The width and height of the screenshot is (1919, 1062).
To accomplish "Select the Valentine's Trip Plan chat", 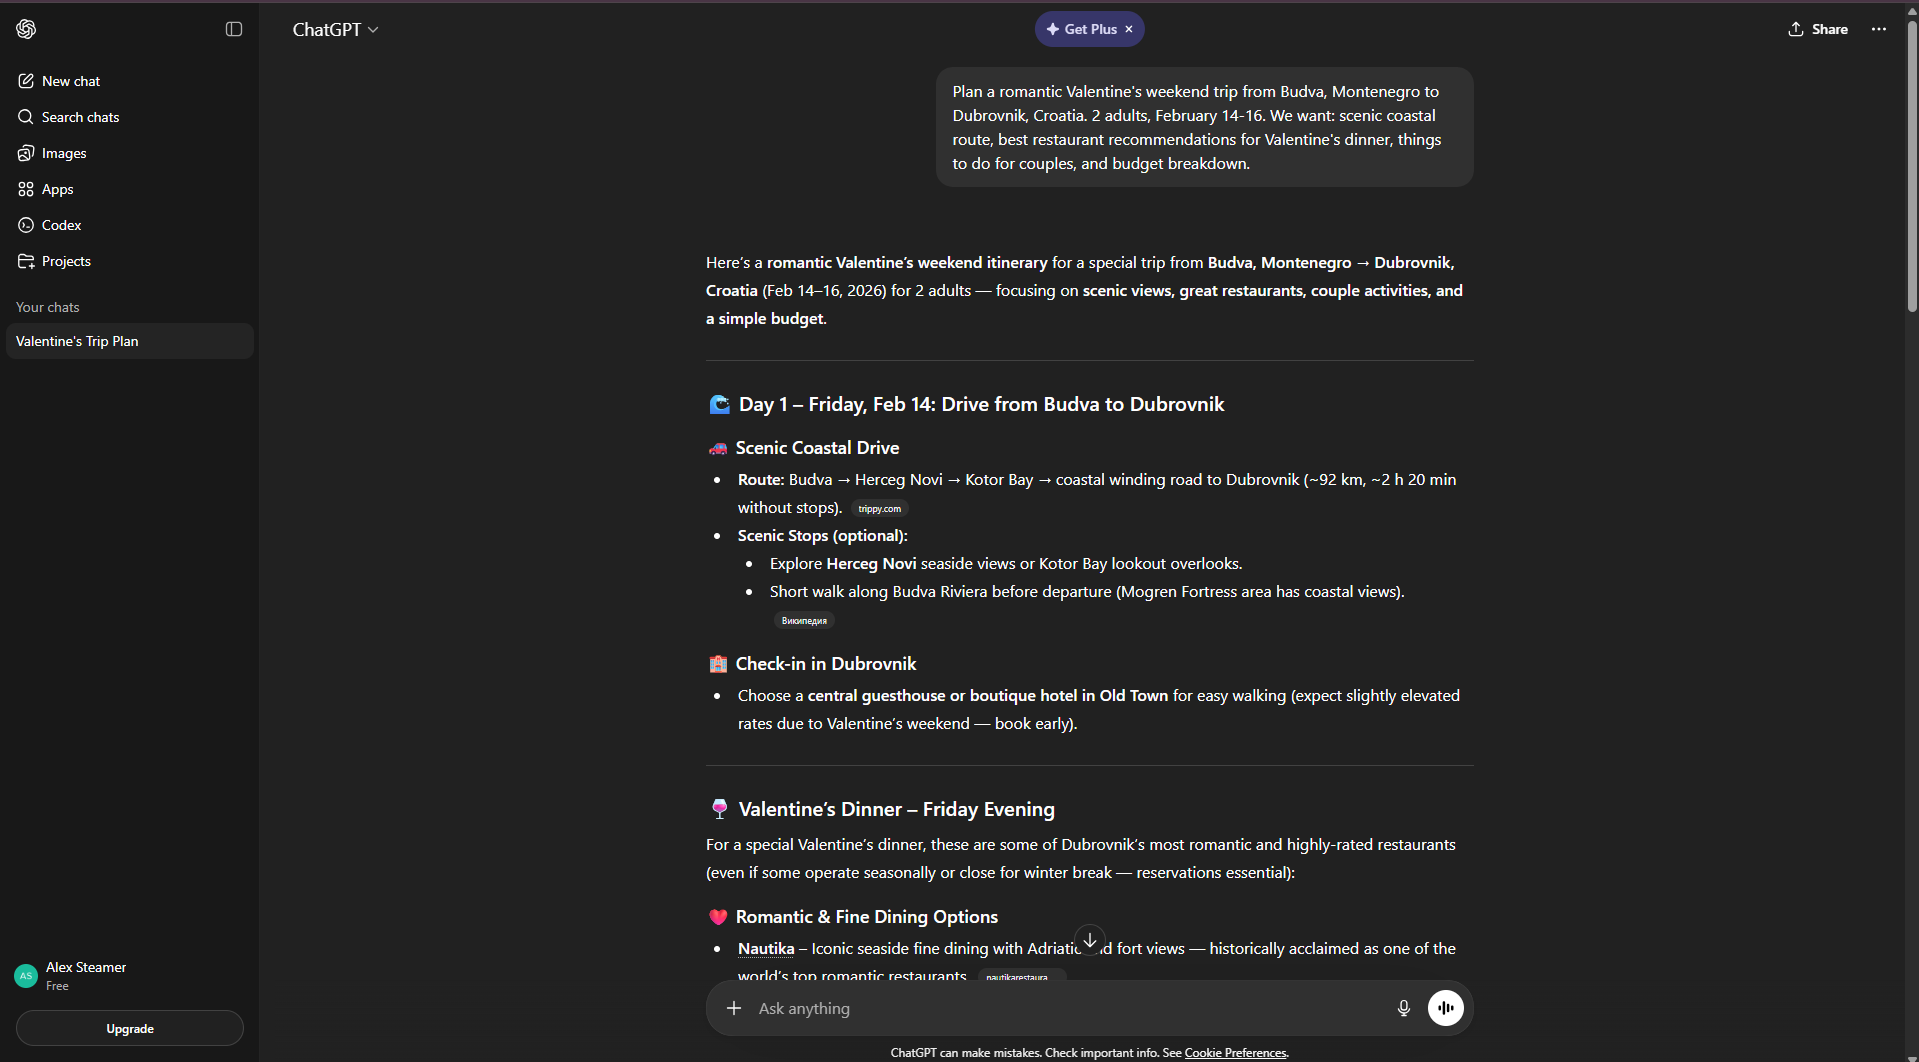I will click(x=77, y=341).
